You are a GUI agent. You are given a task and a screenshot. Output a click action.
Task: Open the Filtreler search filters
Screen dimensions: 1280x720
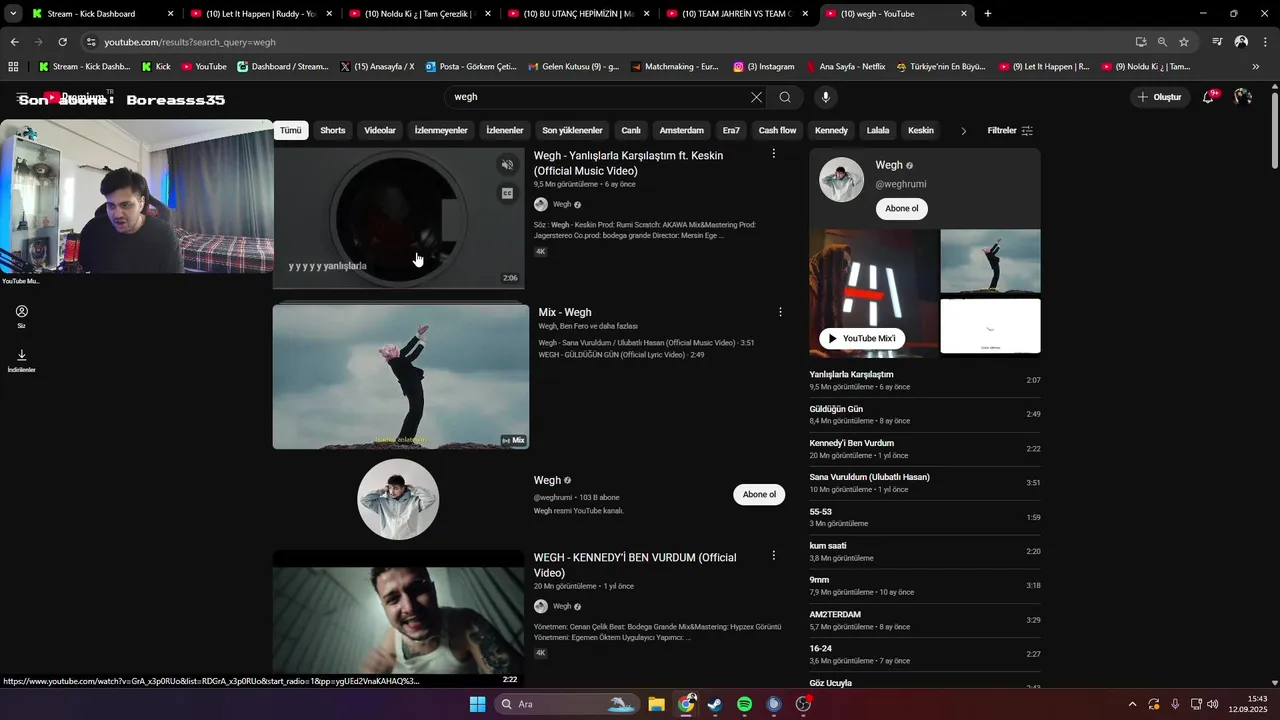[1010, 130]
